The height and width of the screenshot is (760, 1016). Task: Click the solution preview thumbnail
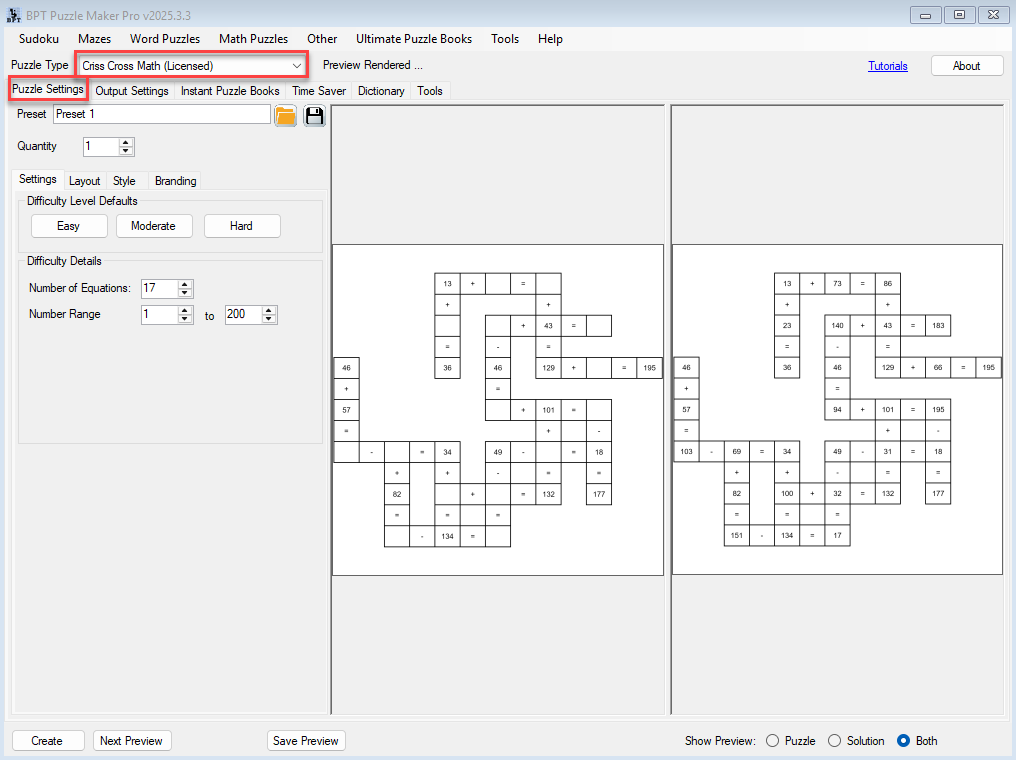coord(837,410)
